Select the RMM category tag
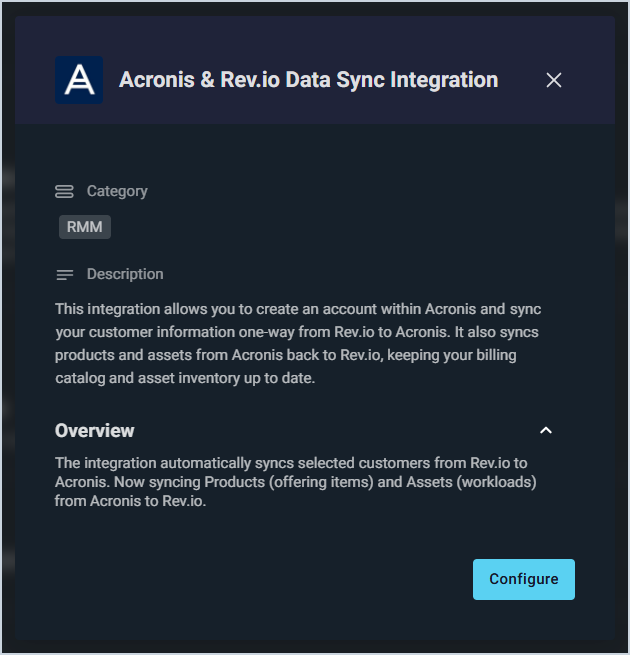 [x=85, y=227]
